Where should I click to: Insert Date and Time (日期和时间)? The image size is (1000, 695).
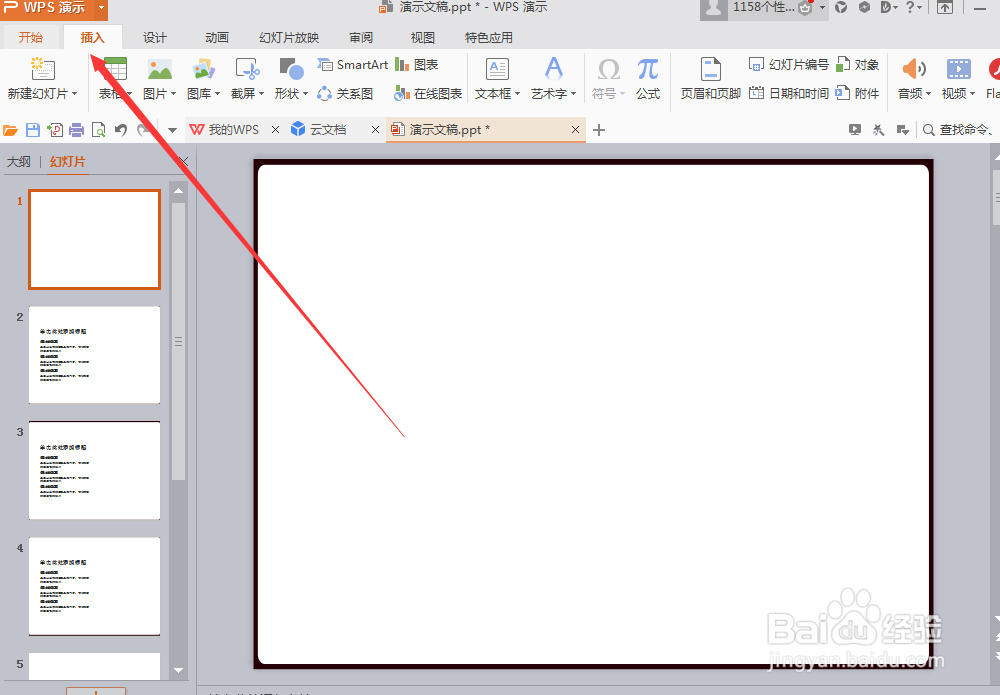[789, 94]
